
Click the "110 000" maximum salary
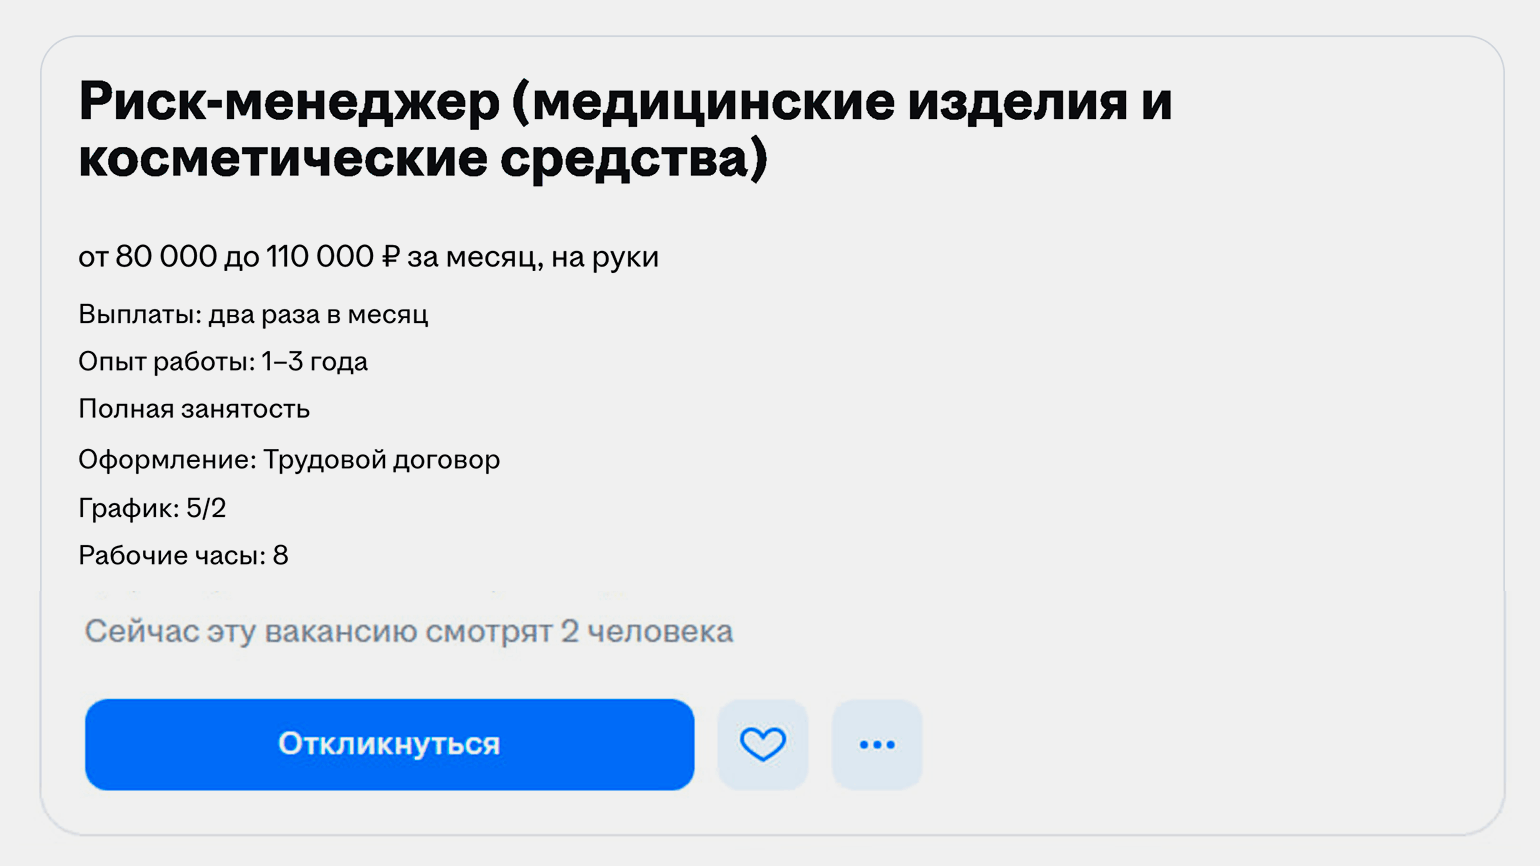click(x=320, y=257)
